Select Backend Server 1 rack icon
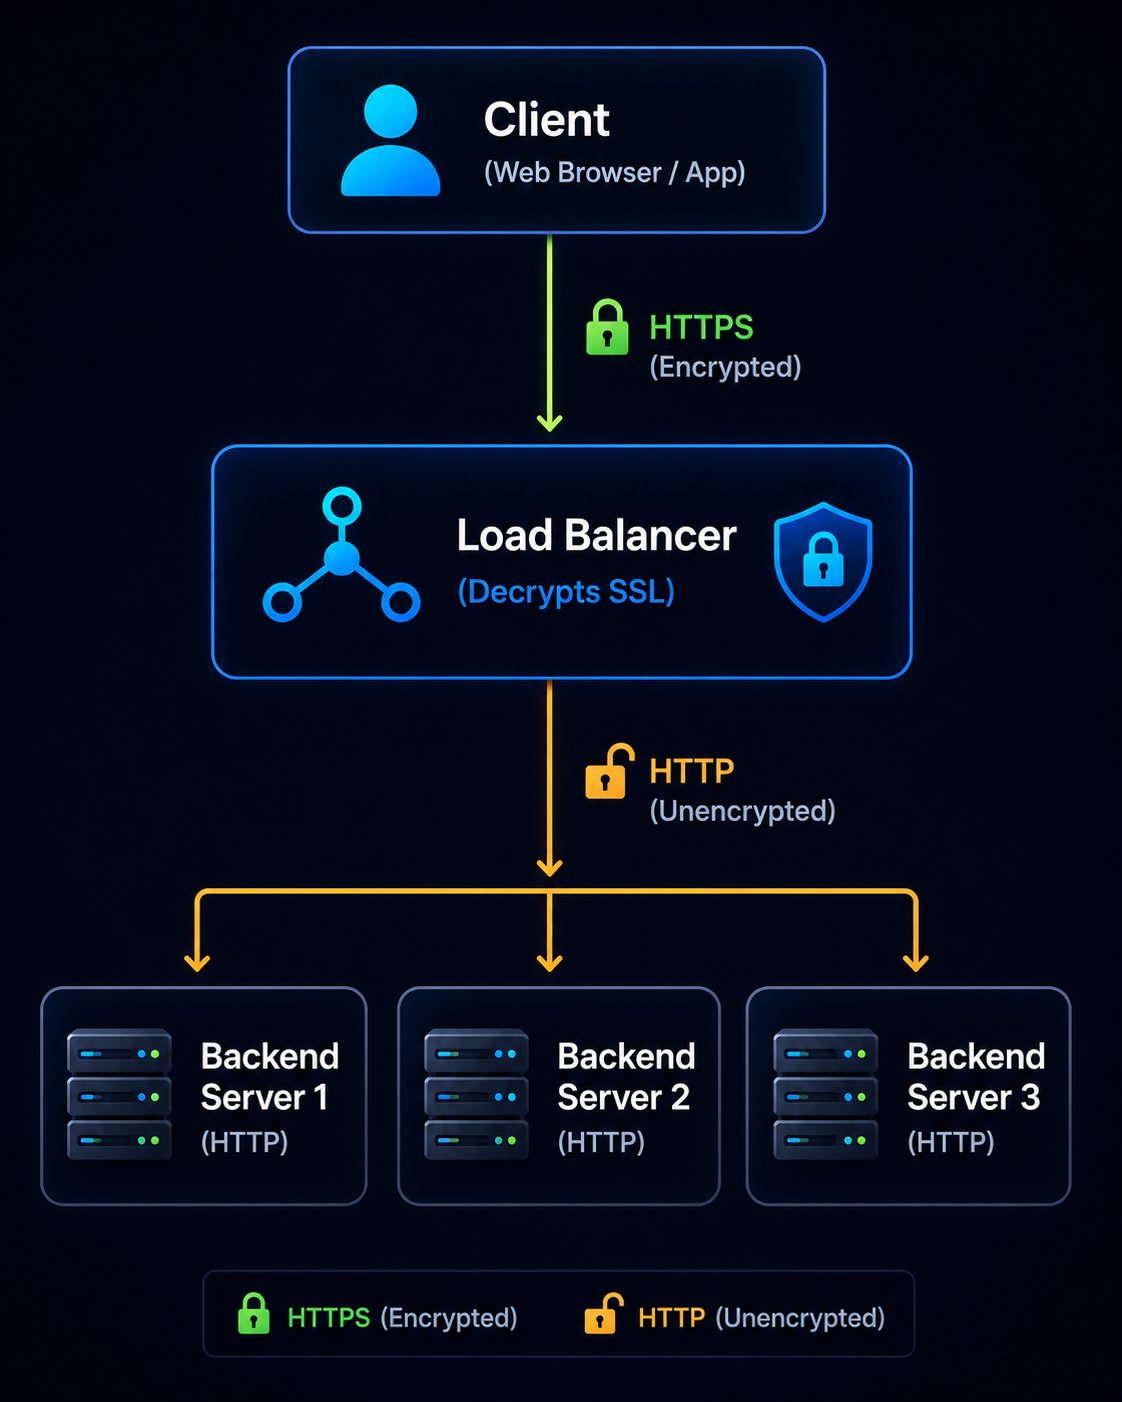This screenshot has height=1402, width=1122. pos(119,1094)
